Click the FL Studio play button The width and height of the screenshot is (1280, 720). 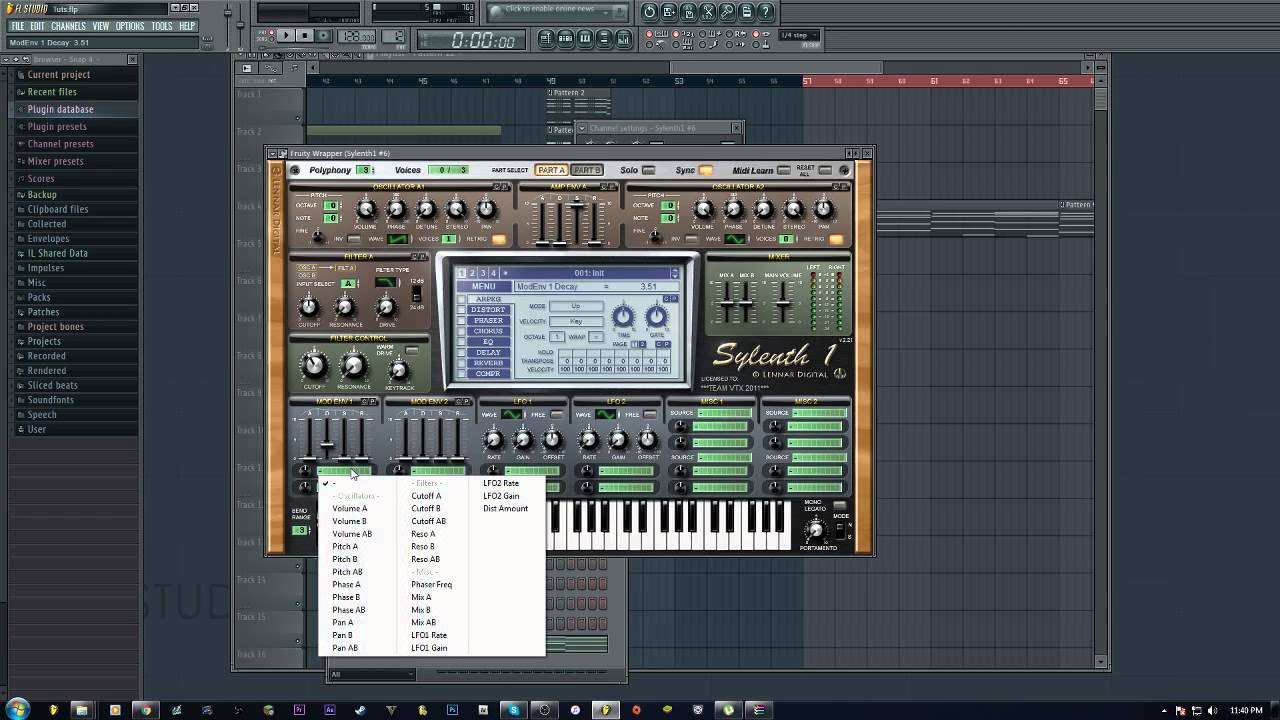click(285, 36)
